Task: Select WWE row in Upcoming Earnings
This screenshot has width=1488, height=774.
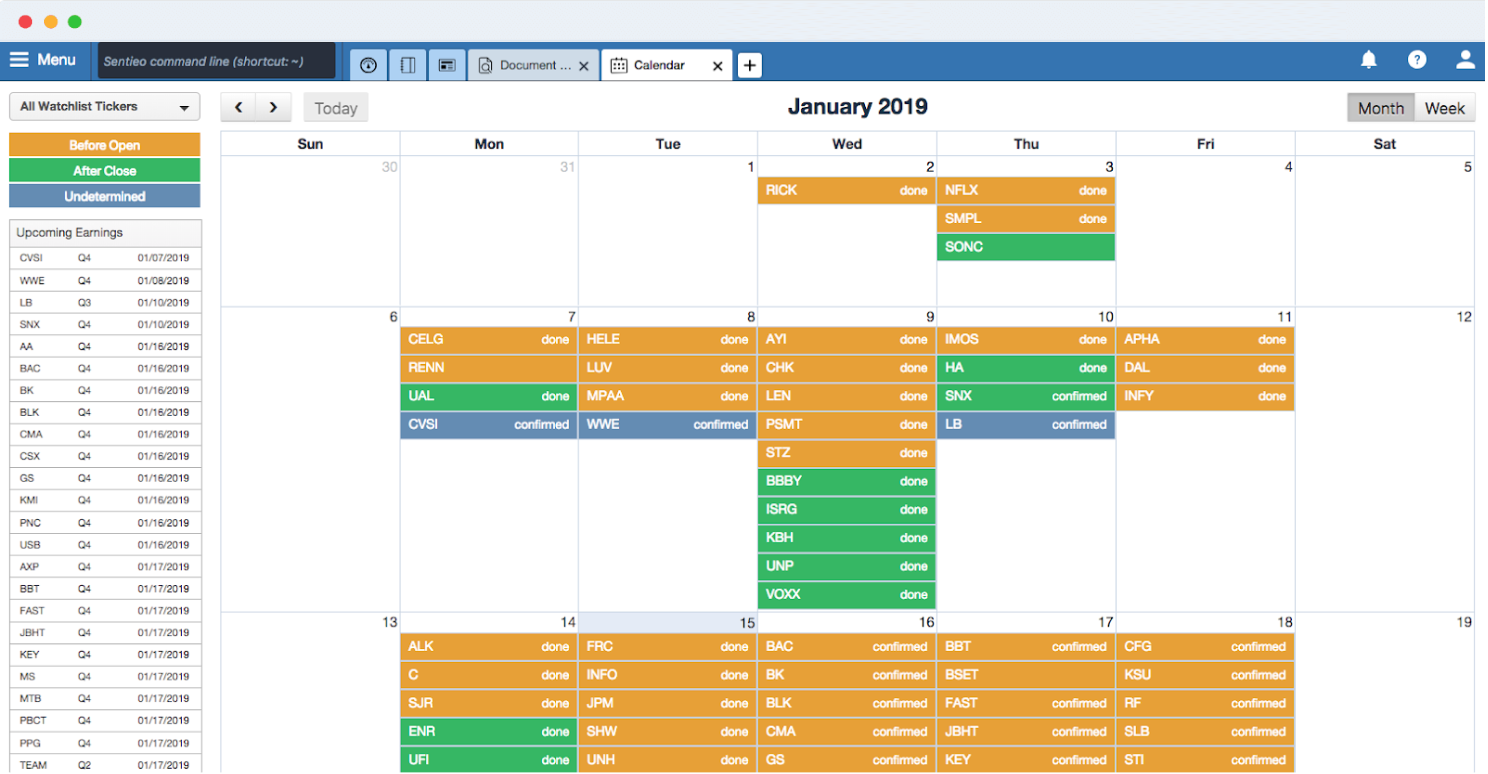Action: click(105, 280)
